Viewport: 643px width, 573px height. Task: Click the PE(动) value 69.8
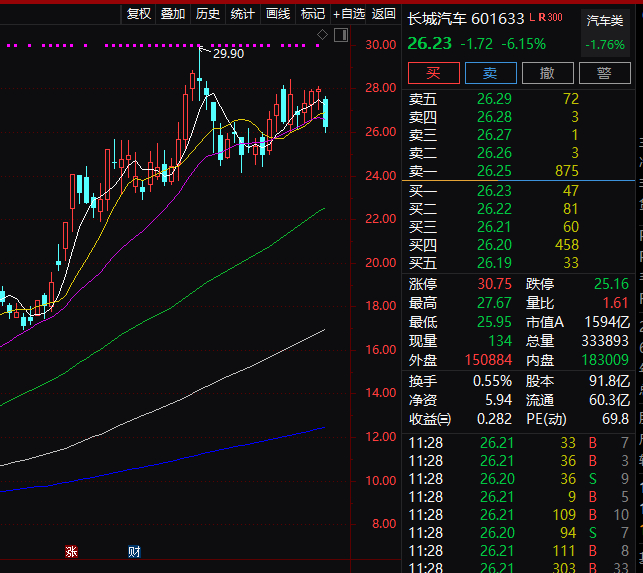[x=616, y=419]
